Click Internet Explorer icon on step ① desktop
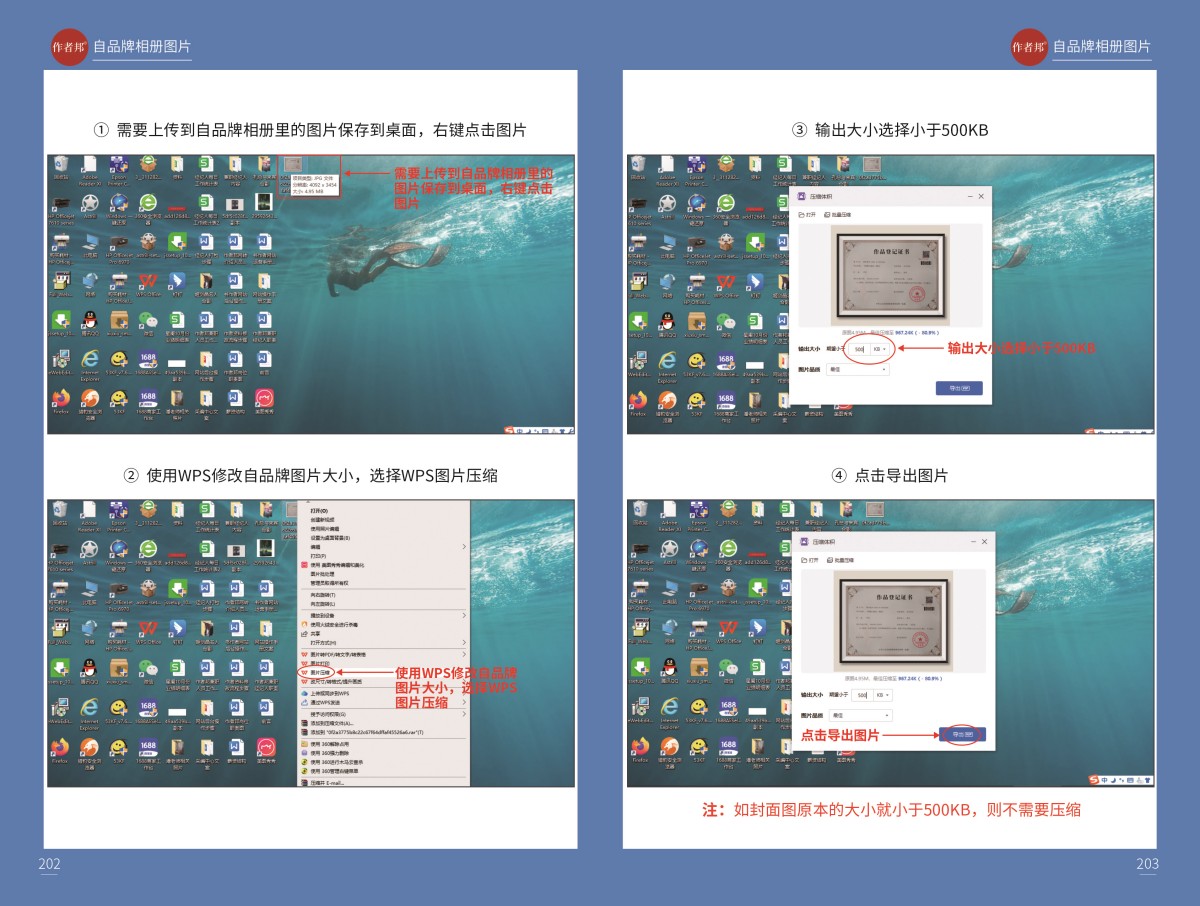Image resolution: width=1200 pixels, height=906 pixels. click(x=90, y=359)
